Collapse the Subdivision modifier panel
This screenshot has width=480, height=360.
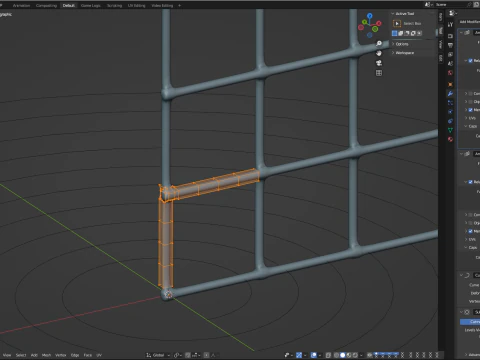pos(462,312)
